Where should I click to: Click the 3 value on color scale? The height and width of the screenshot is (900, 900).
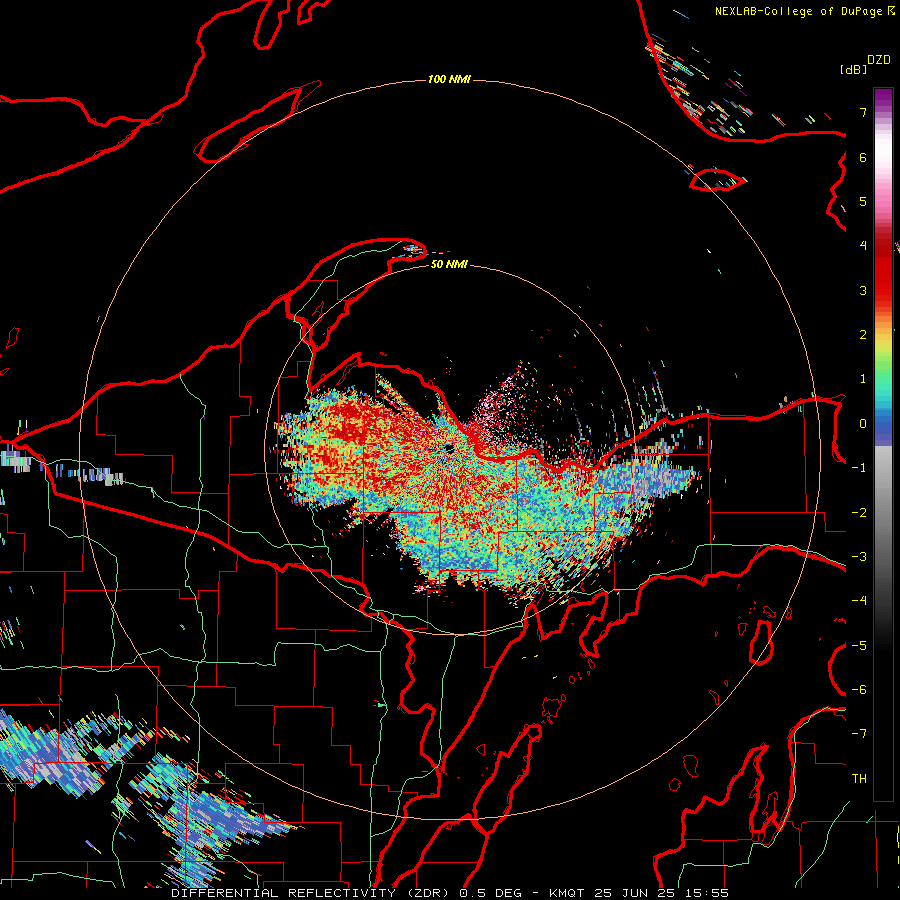click(863, 290)
